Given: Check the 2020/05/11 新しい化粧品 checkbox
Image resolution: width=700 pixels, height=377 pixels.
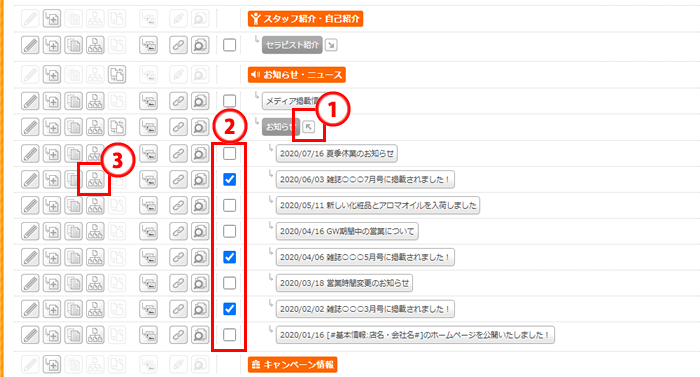Looking at the screenshot, I should [x=229, y=205].
